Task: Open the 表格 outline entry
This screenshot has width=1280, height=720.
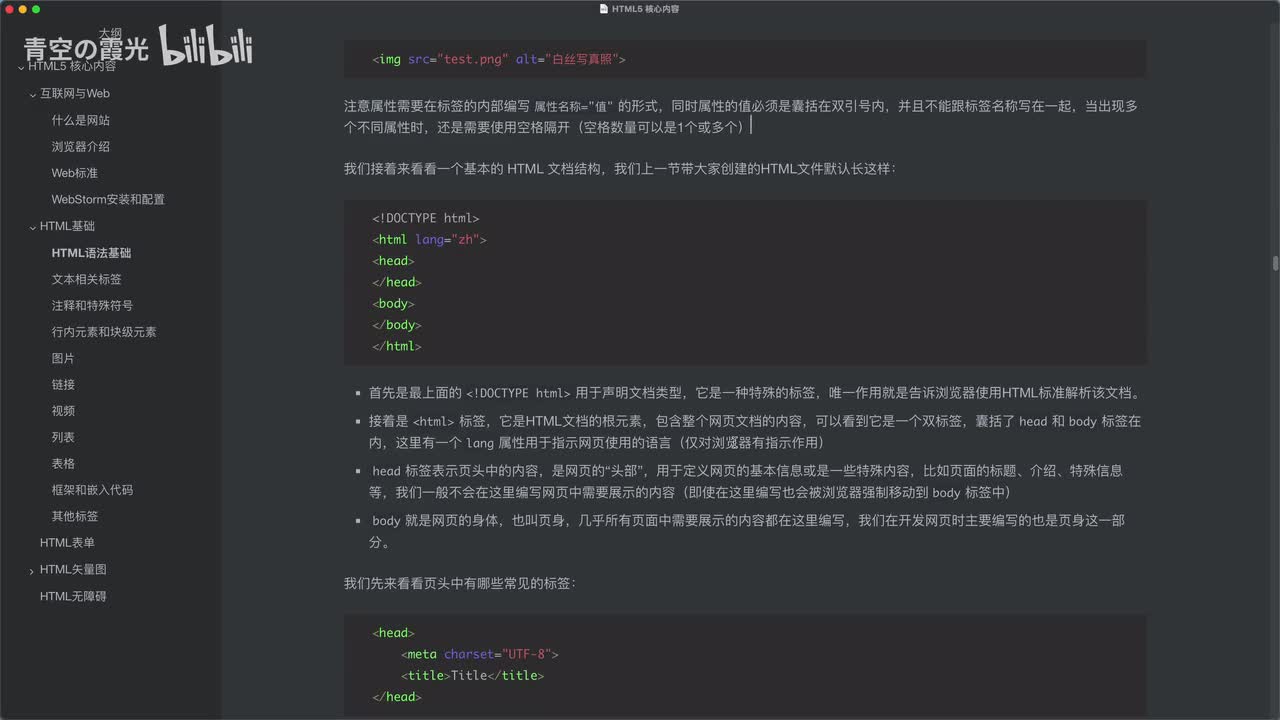Action: coord(63,463)
